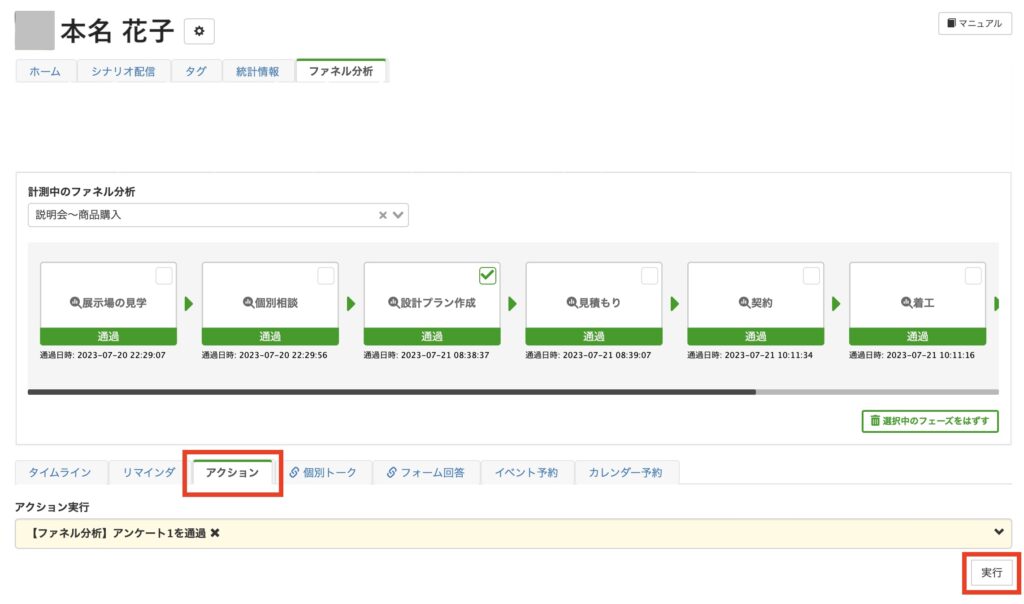Click magnifier icon on 着工 phase
Image resolution: width=1024 pixels, height=604 pixels.
[906, 303]
